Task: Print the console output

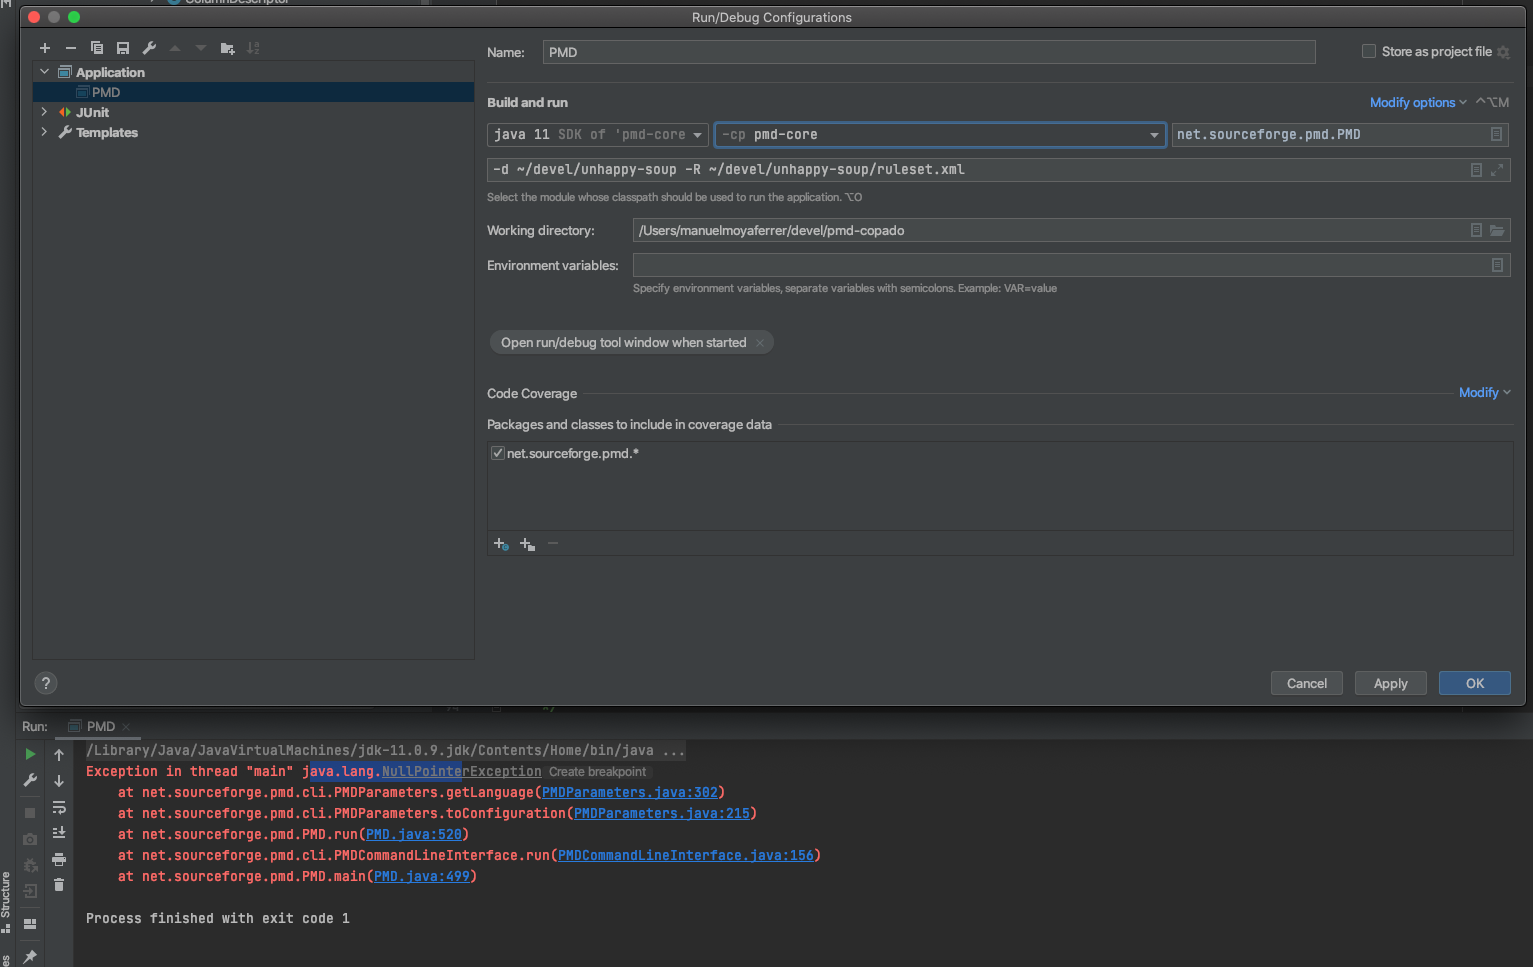Action: tap(59, 858)
